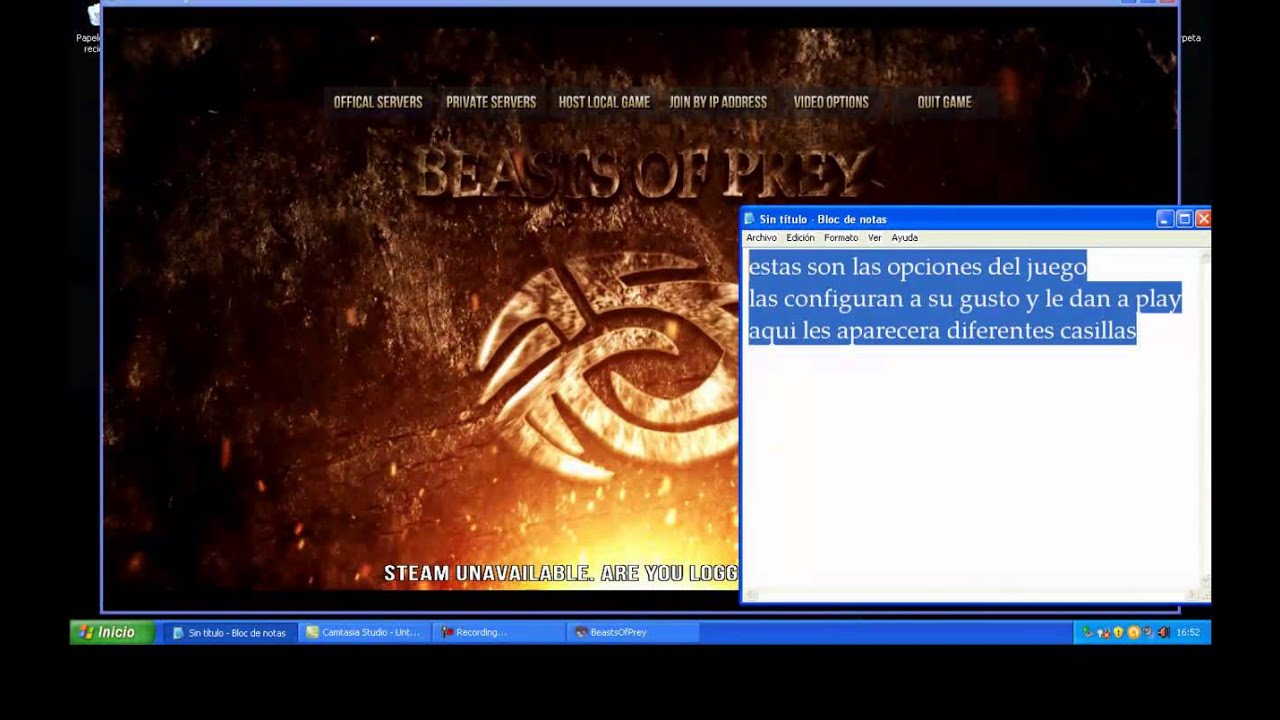Image resolution: width=1280 pixels, height=720 pixels.
Task: Click the first green system tray icon
Action: click(x=1088, y=632)
